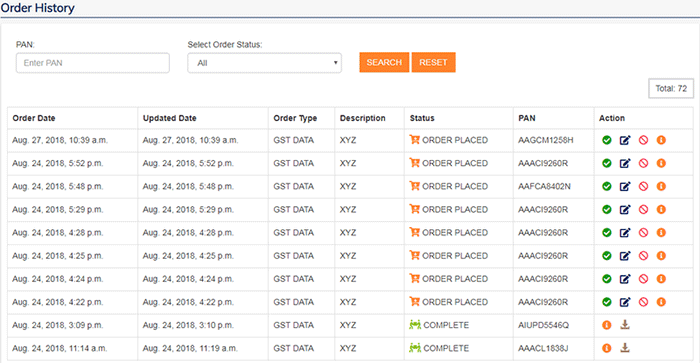
Task: Click edit icon for AAFCA8402N order
Action: pos(625,186)
